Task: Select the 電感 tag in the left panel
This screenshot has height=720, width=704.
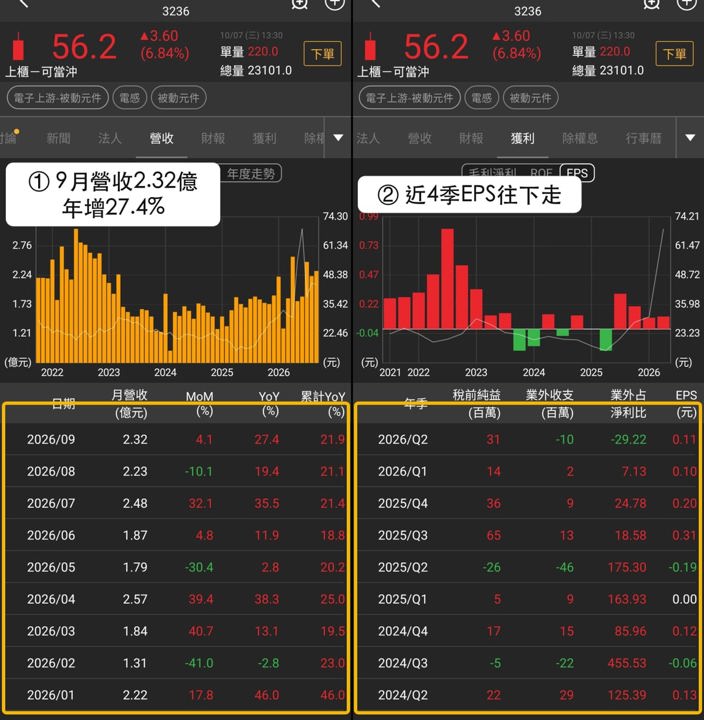Action: point(130,98)
